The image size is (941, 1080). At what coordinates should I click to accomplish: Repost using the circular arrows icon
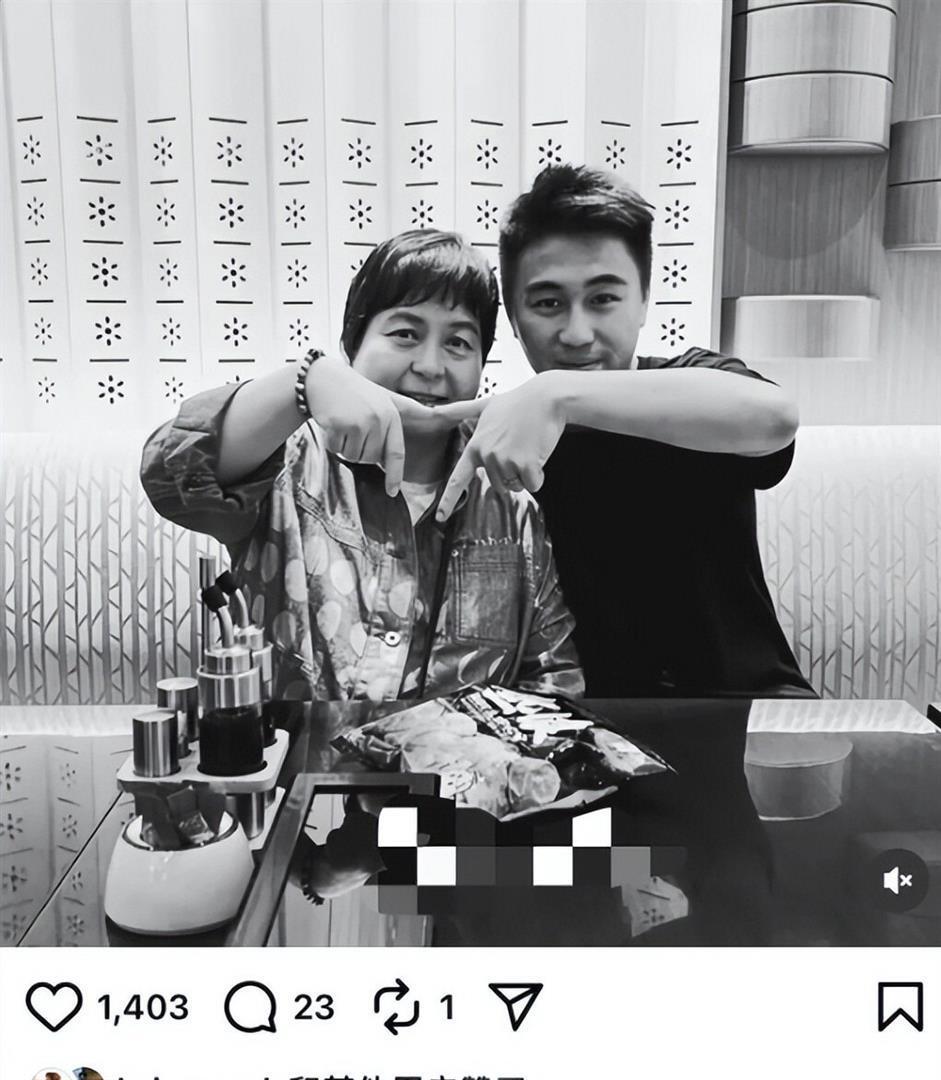click(x=396, y=1007)
